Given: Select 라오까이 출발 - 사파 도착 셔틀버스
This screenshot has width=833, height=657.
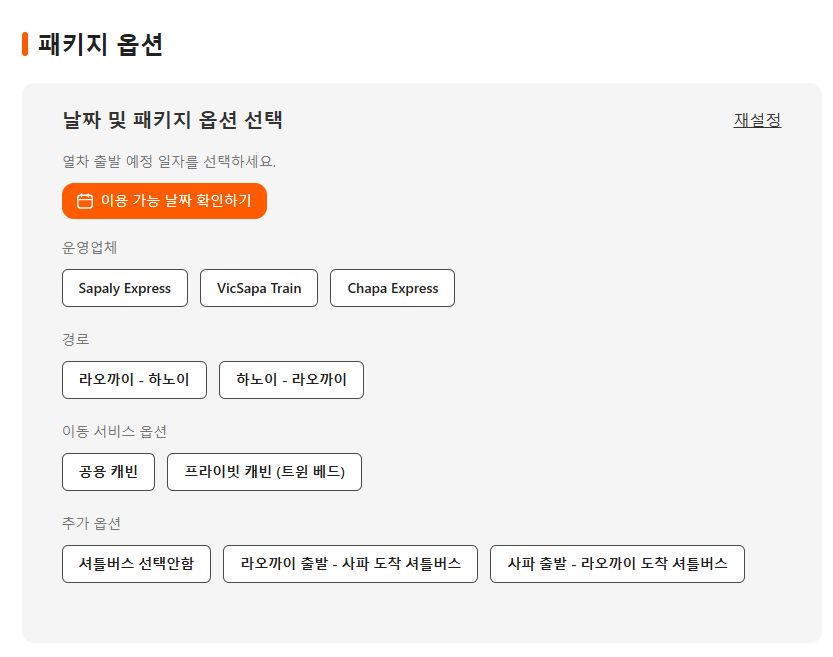Looking at the screenshot, I should coord(351,564).
